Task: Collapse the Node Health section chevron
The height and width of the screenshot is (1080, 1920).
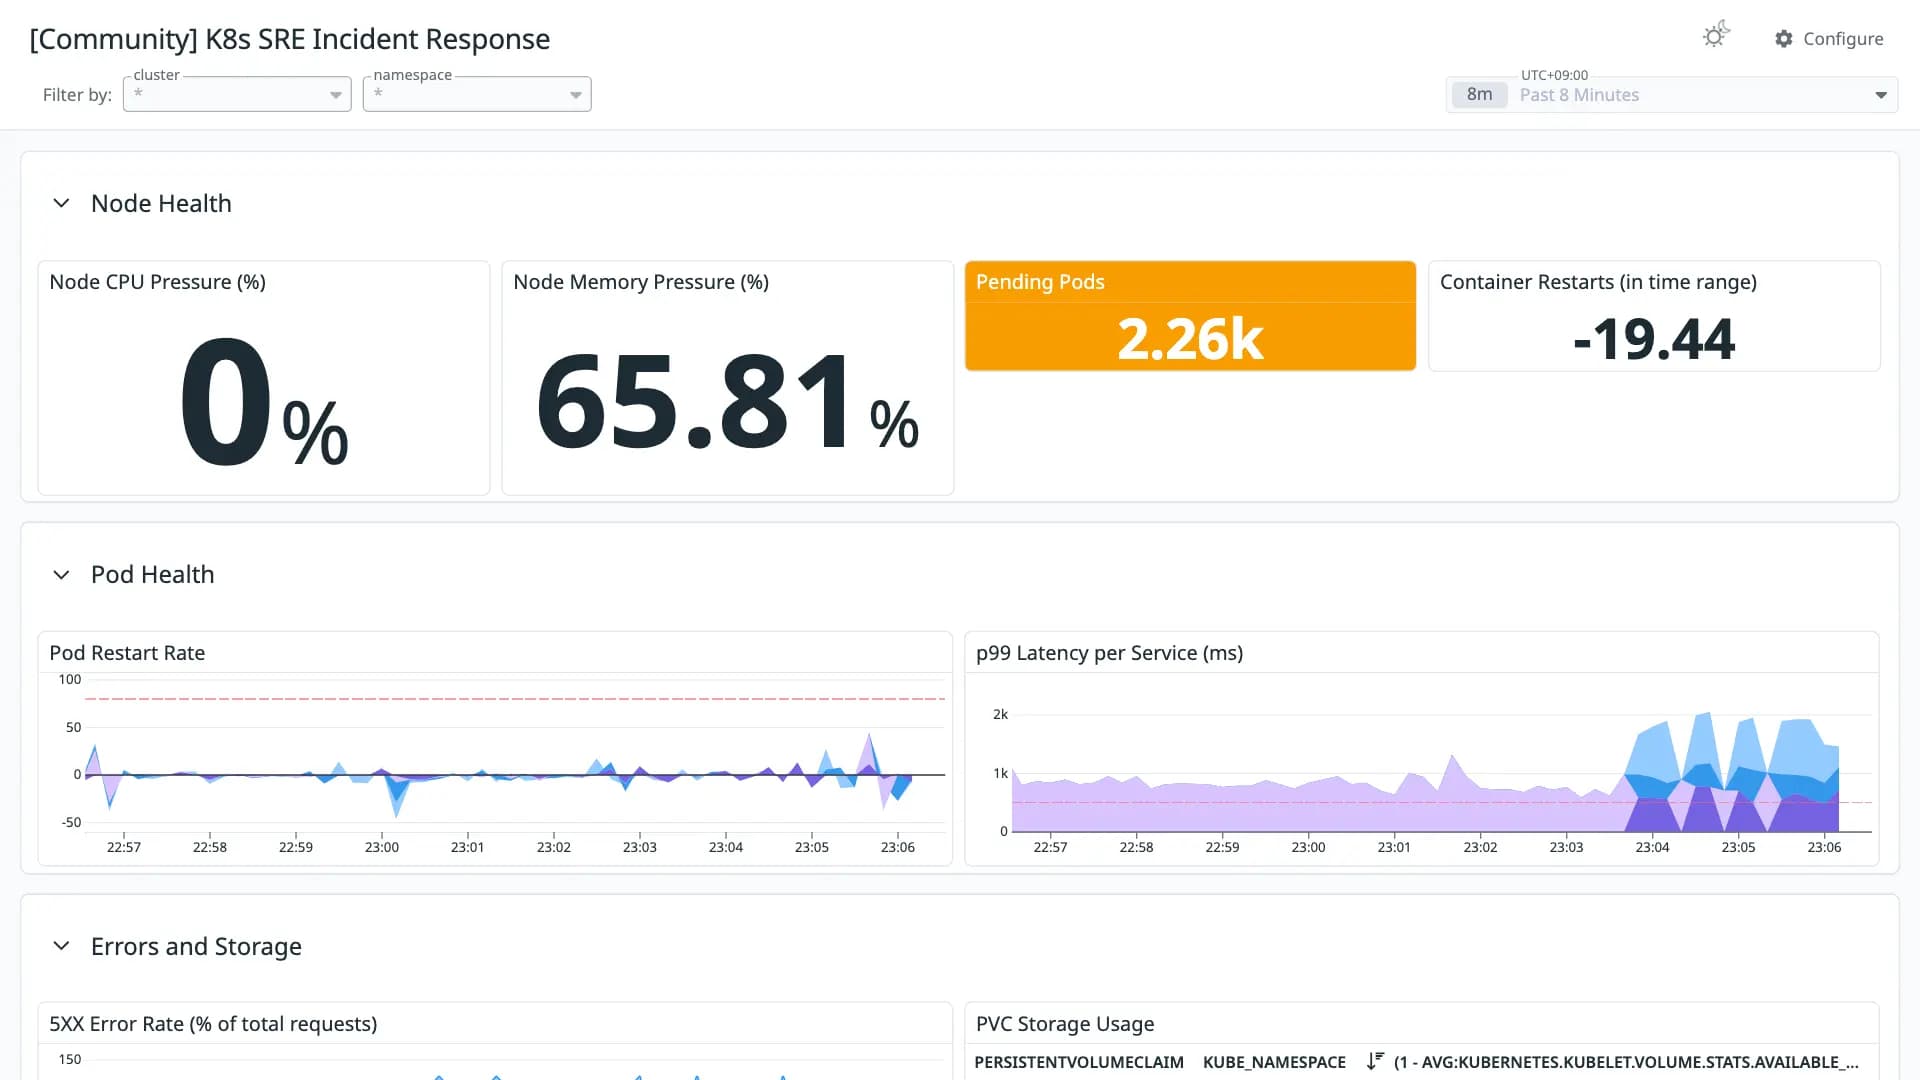Action: click(61, 204)
